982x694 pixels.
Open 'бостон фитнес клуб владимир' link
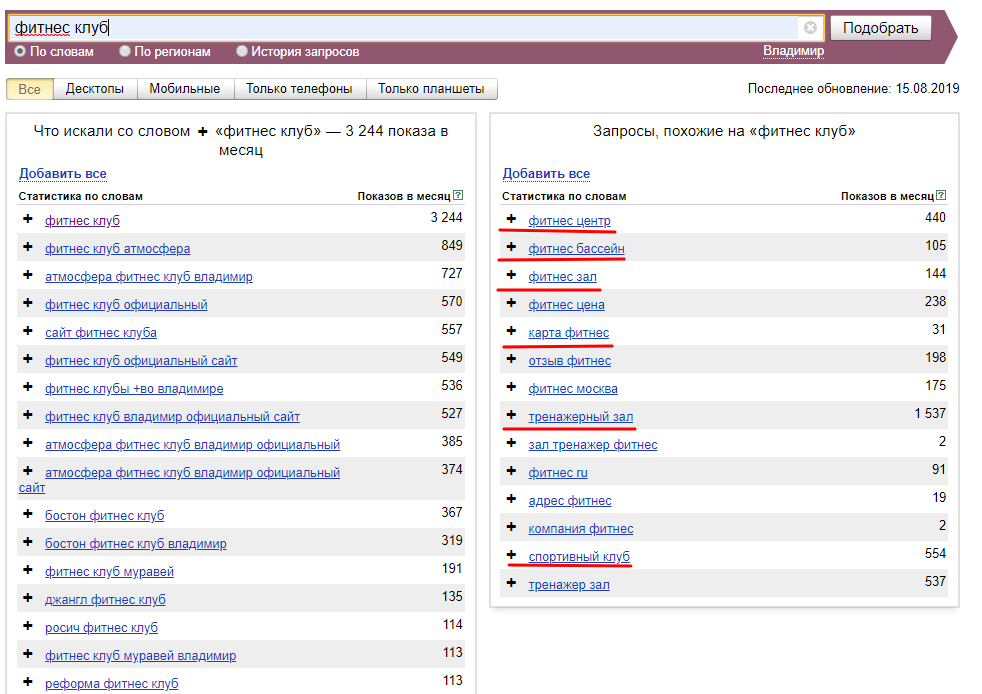tap(136, 544)
